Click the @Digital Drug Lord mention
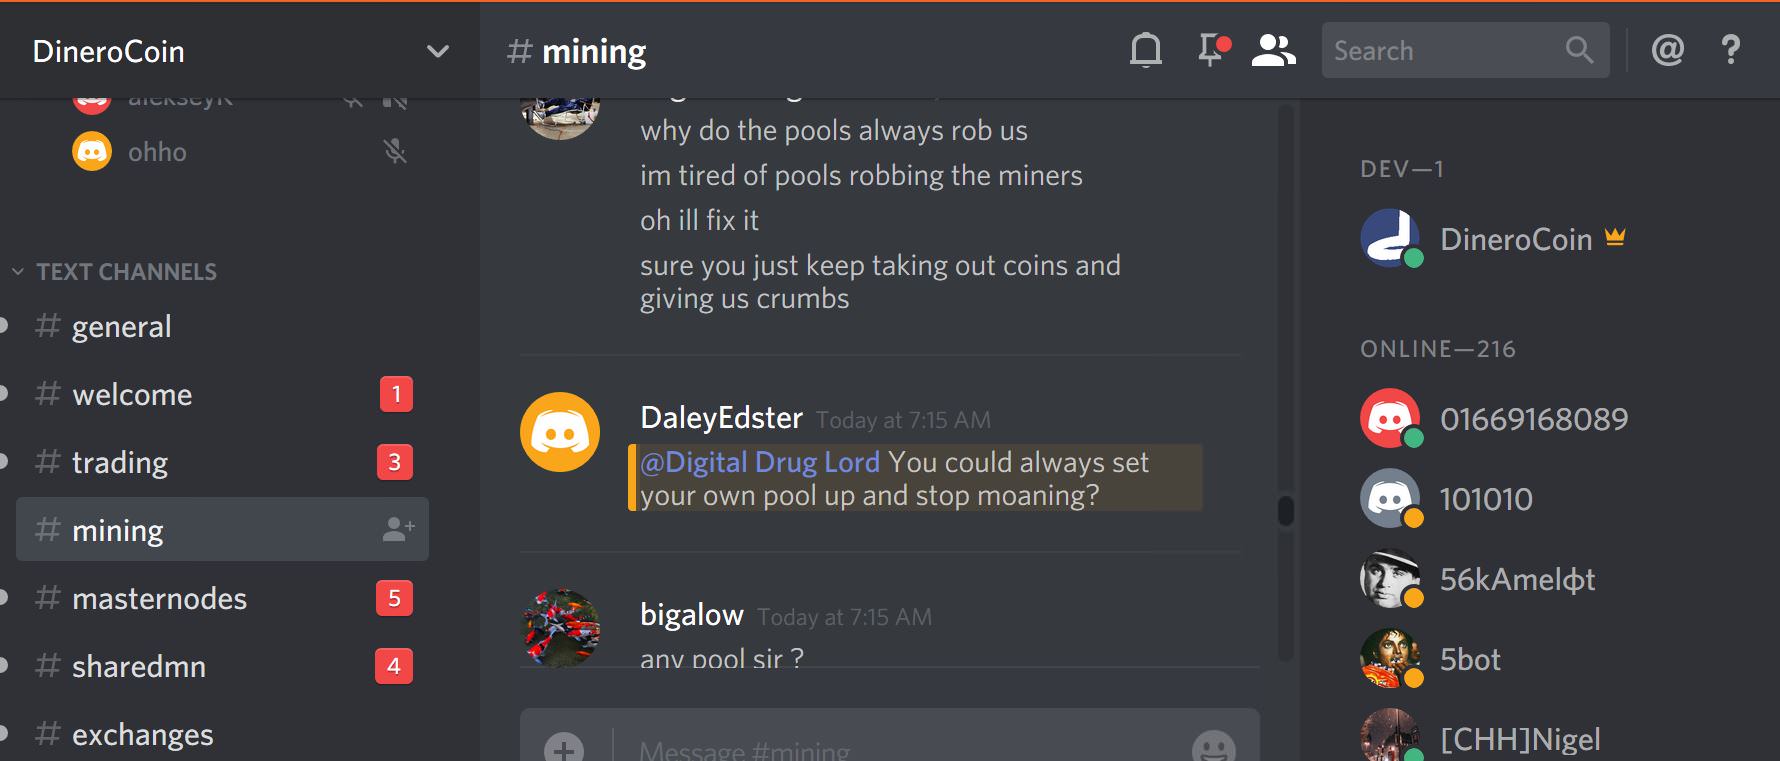The height and width of the screenshot is (761, 1780). (x=760, y=462)
